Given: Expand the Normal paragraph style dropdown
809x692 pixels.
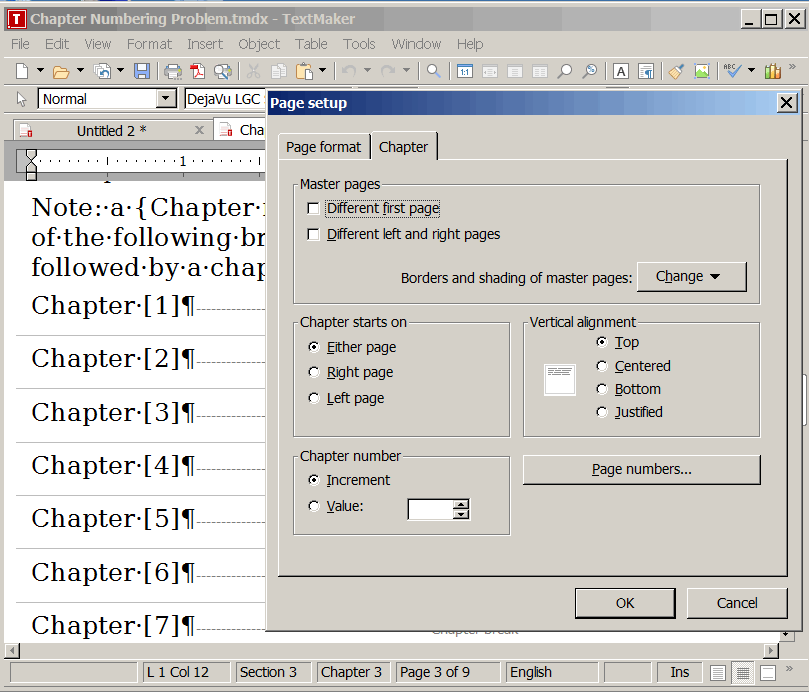Looking at the screenshot, I should pos(166,99).
